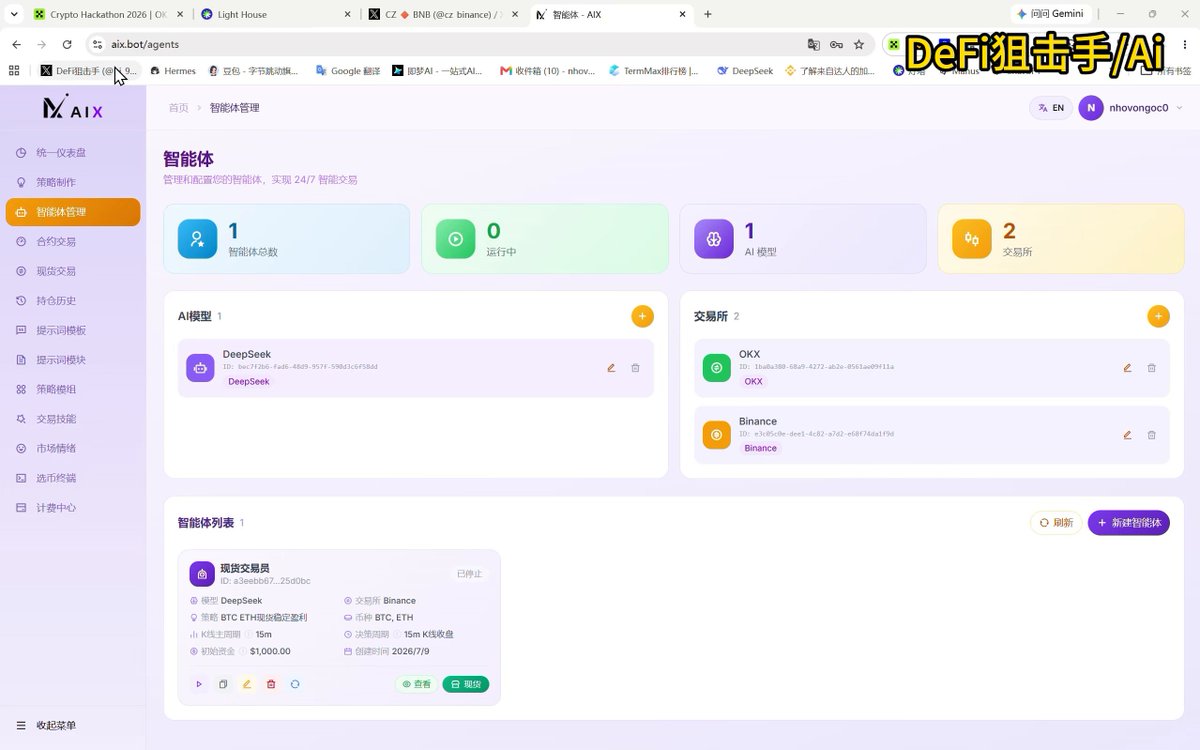Click the sync icon on the 现货交易员 card
The height and width of the screenshot is (750, 1200).
coord(295,684)
